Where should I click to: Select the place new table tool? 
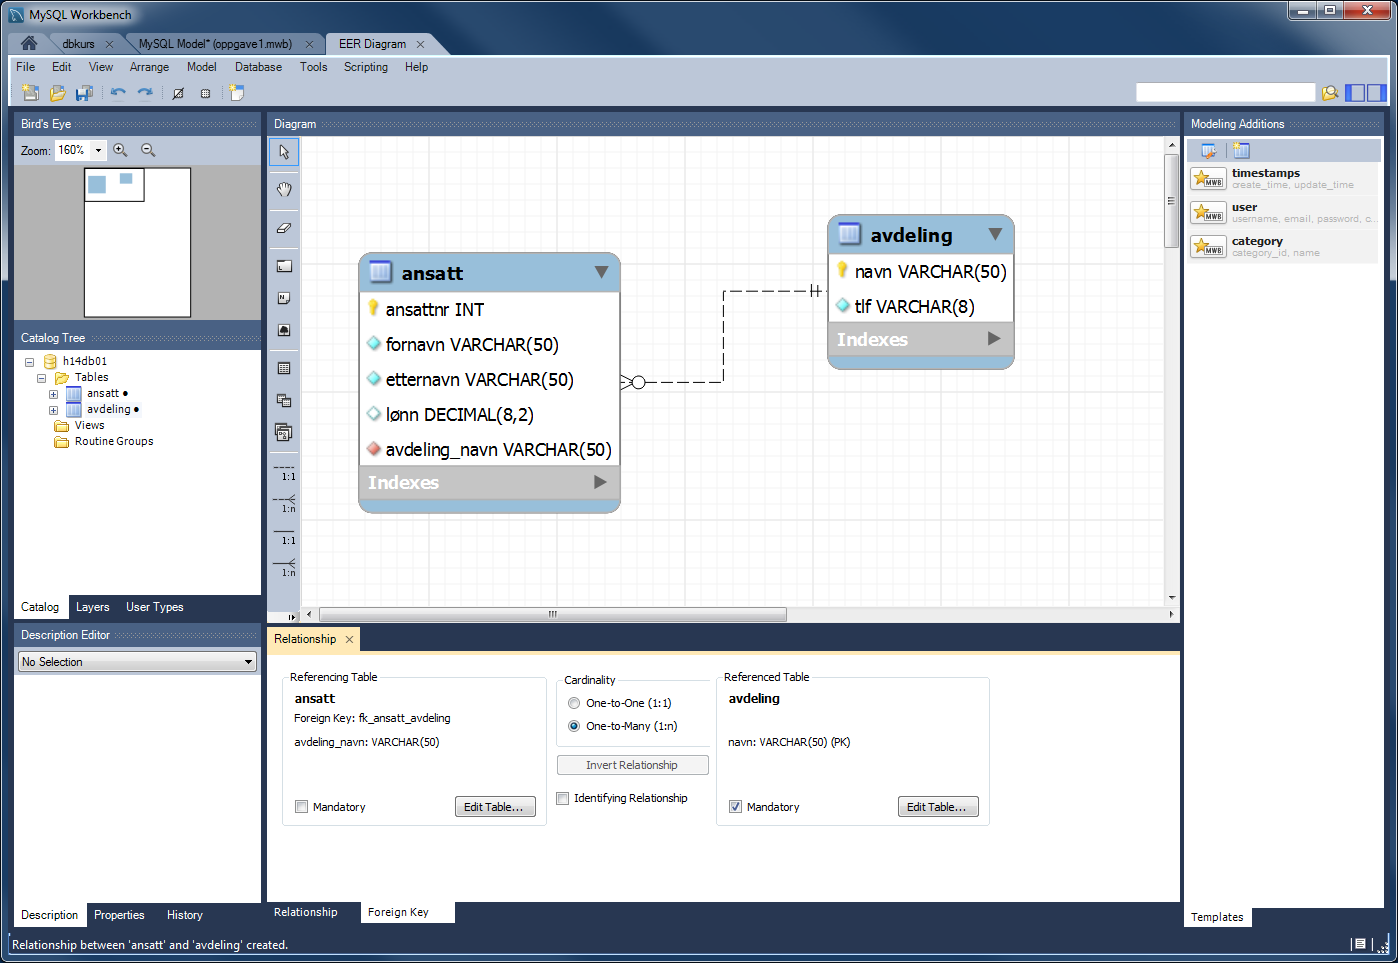pyautogui.click(x=284, y=368)
